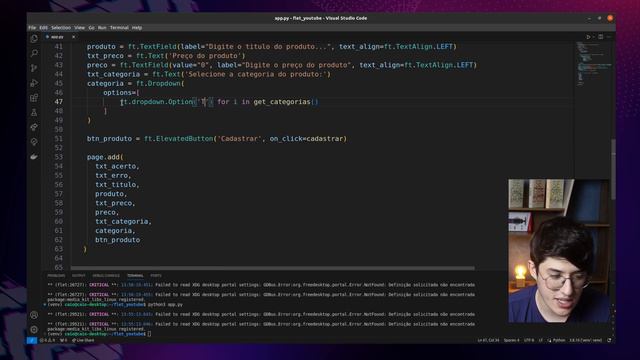Click get_categorias call on line 47
Screen dimensions: 640x360
click(286, 102)
